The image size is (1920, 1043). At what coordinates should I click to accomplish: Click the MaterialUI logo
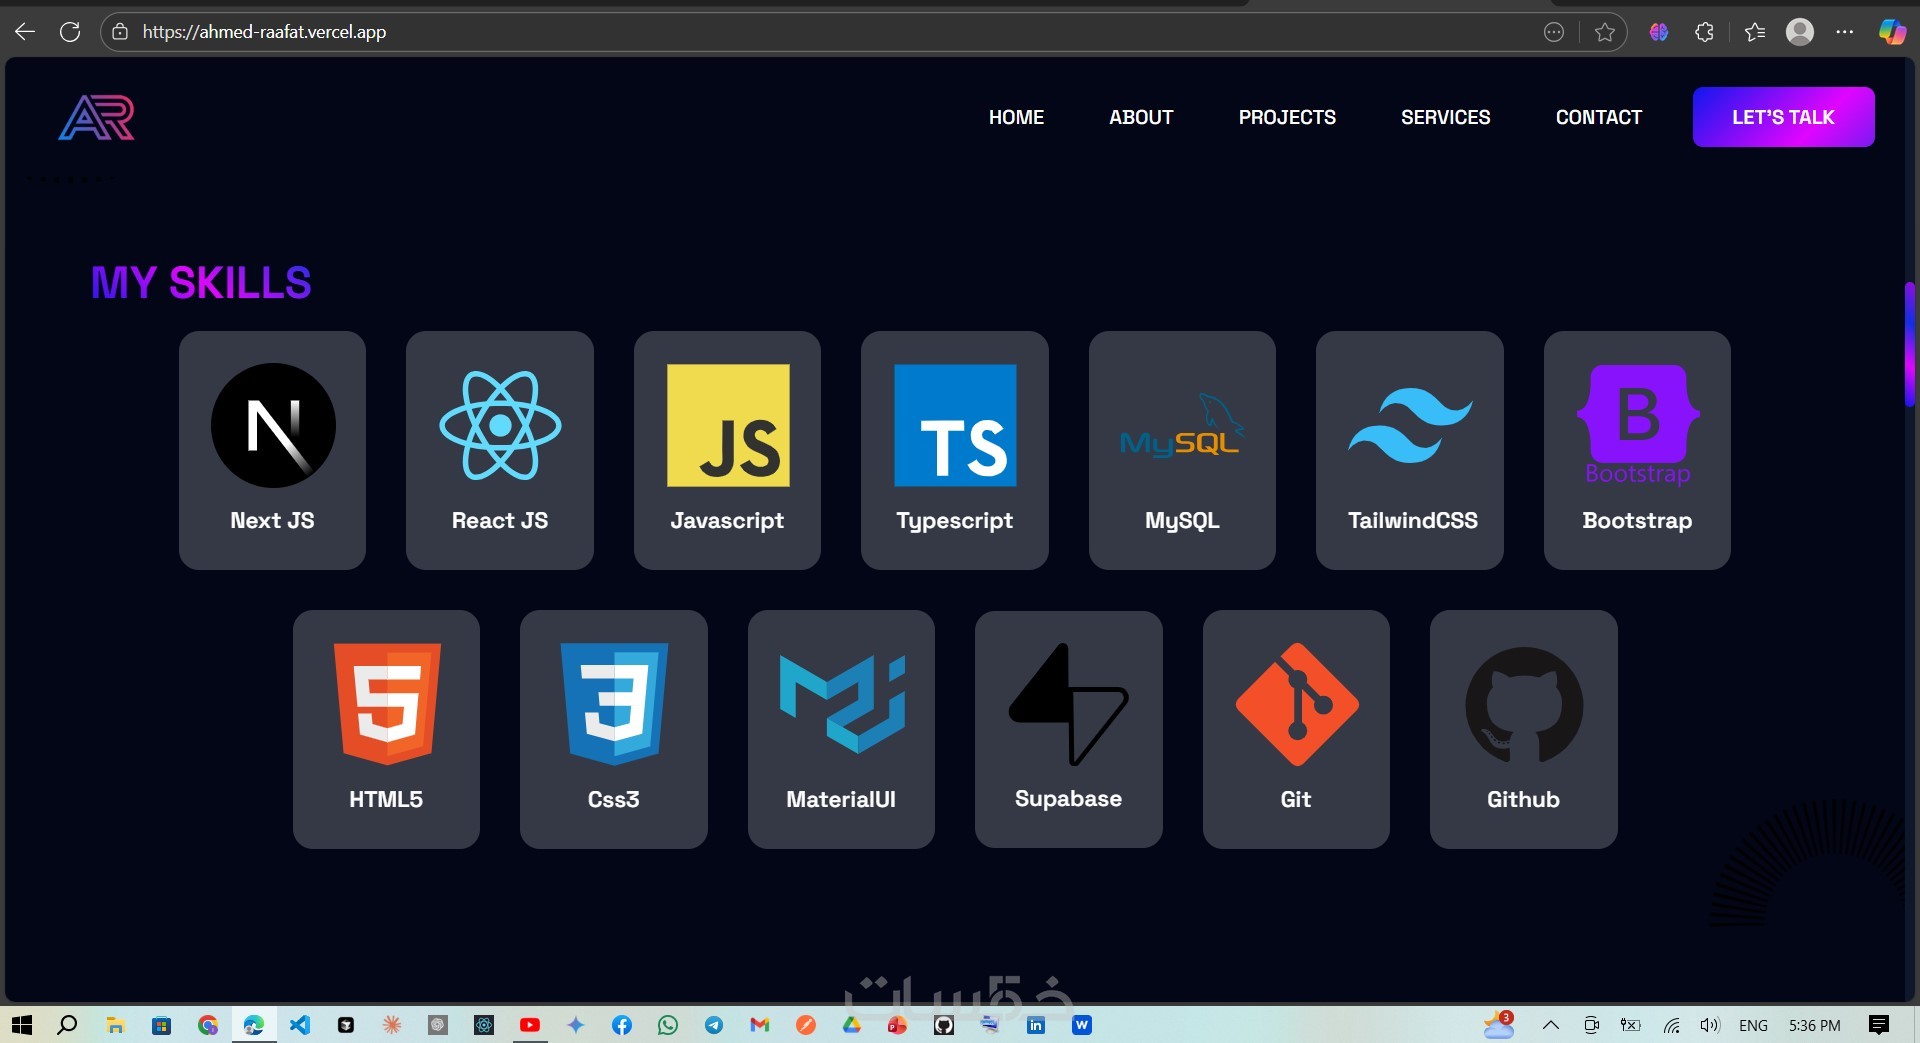[842, 704]
